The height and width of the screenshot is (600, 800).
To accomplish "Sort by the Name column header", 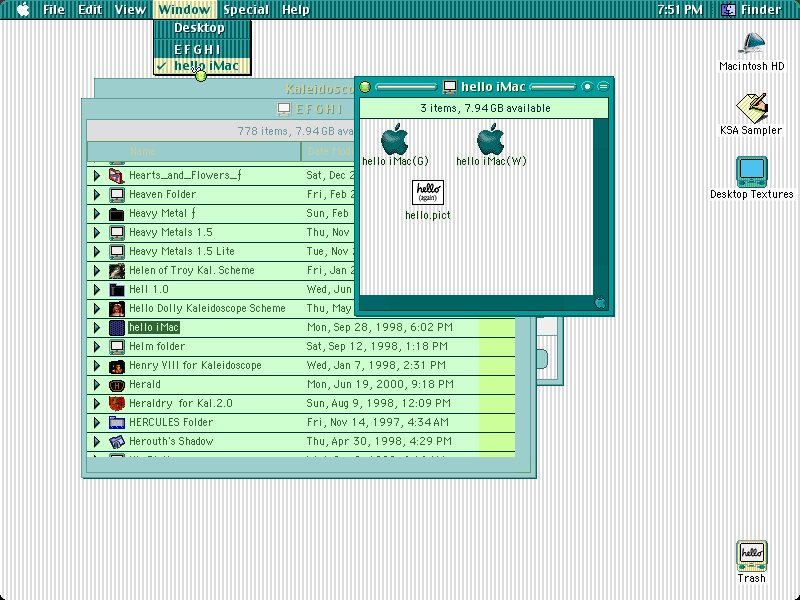I will pos(194,152).
